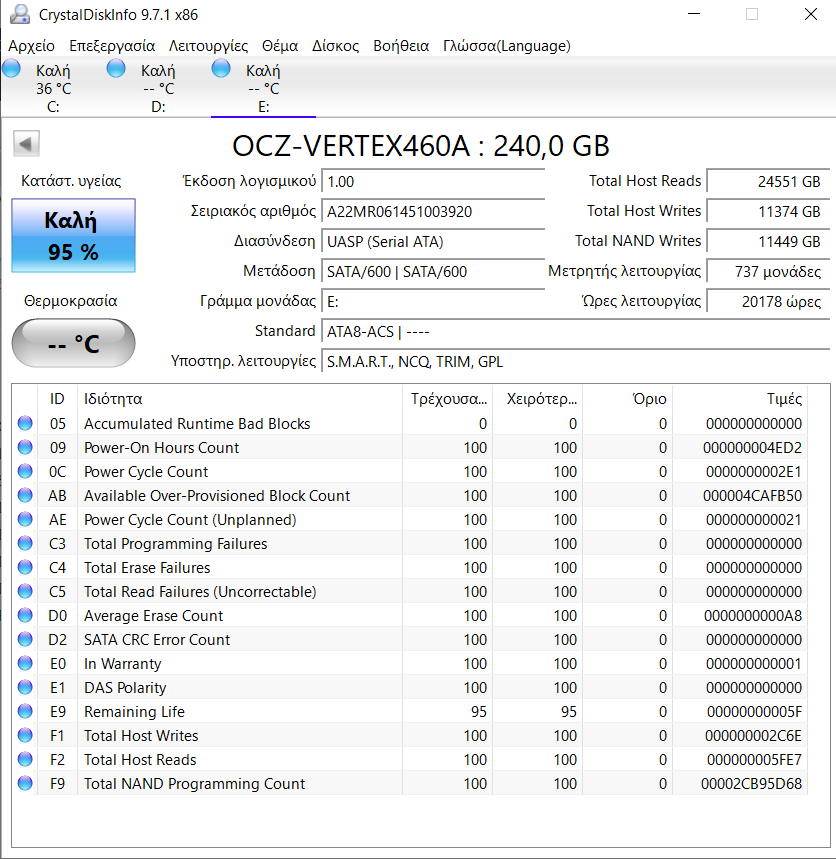Click the previous disk arrow button
Image resolution: width=836 pixels, height=859 pixels.
26,144
